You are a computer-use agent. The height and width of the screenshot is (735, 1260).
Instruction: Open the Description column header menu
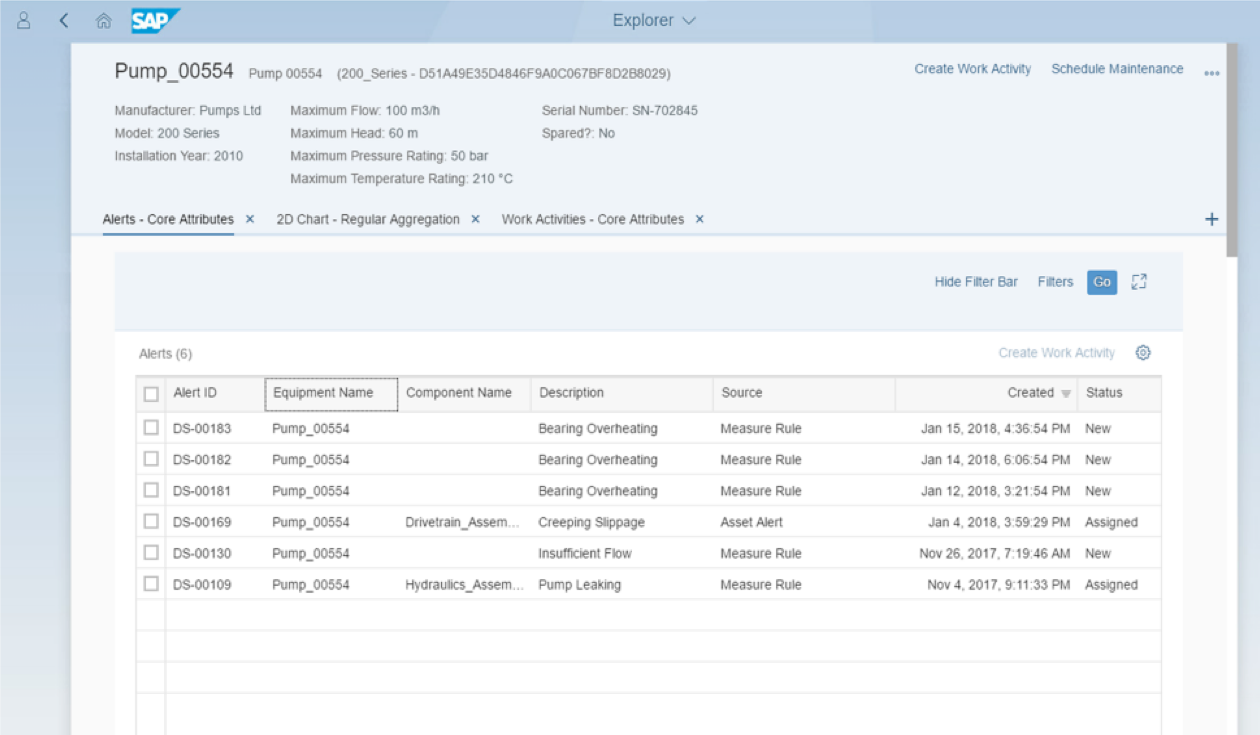tap(622, 393)
